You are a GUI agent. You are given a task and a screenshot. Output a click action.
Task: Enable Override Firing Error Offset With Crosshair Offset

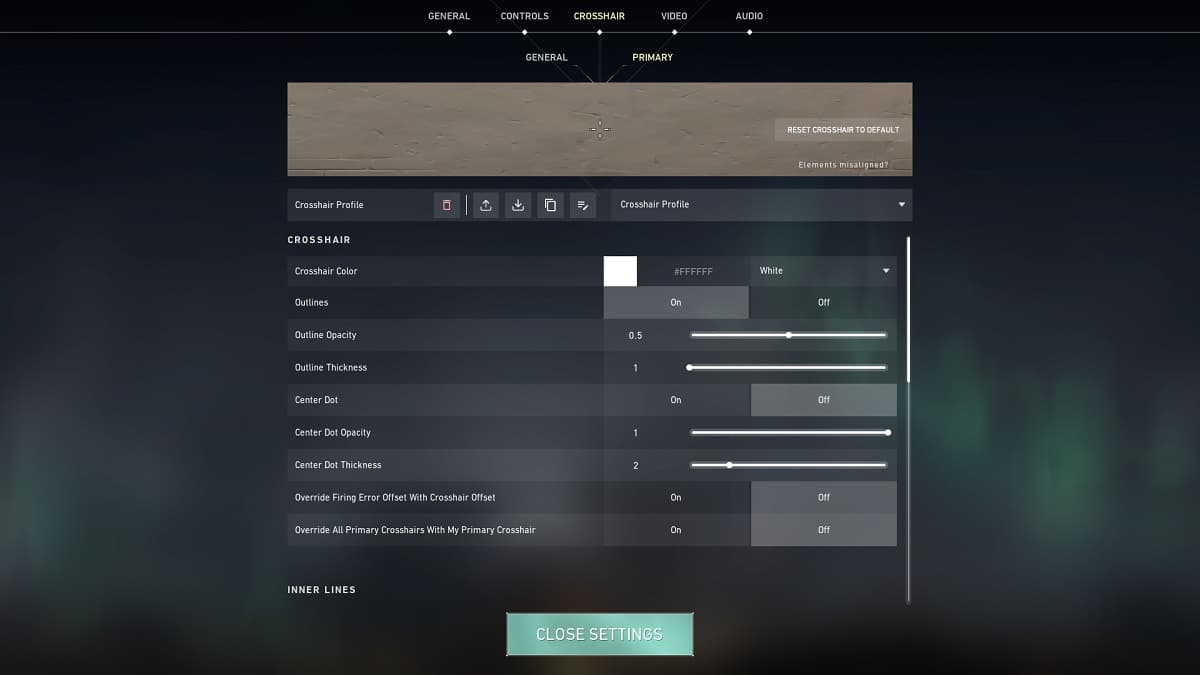click(676, 497)
